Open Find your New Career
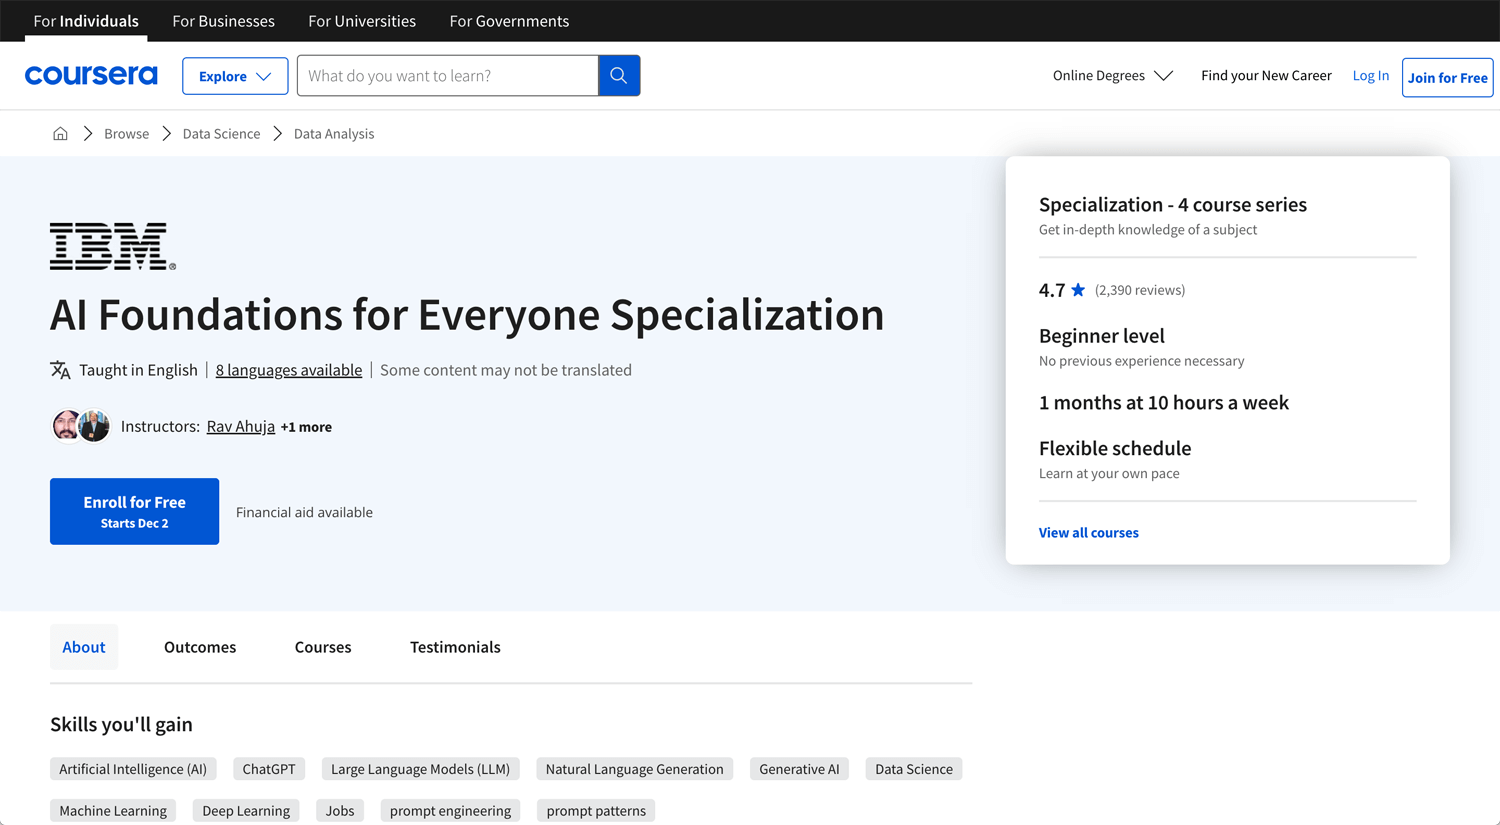This screenshot has width=1500, height=825. [x=1266, y=75]
